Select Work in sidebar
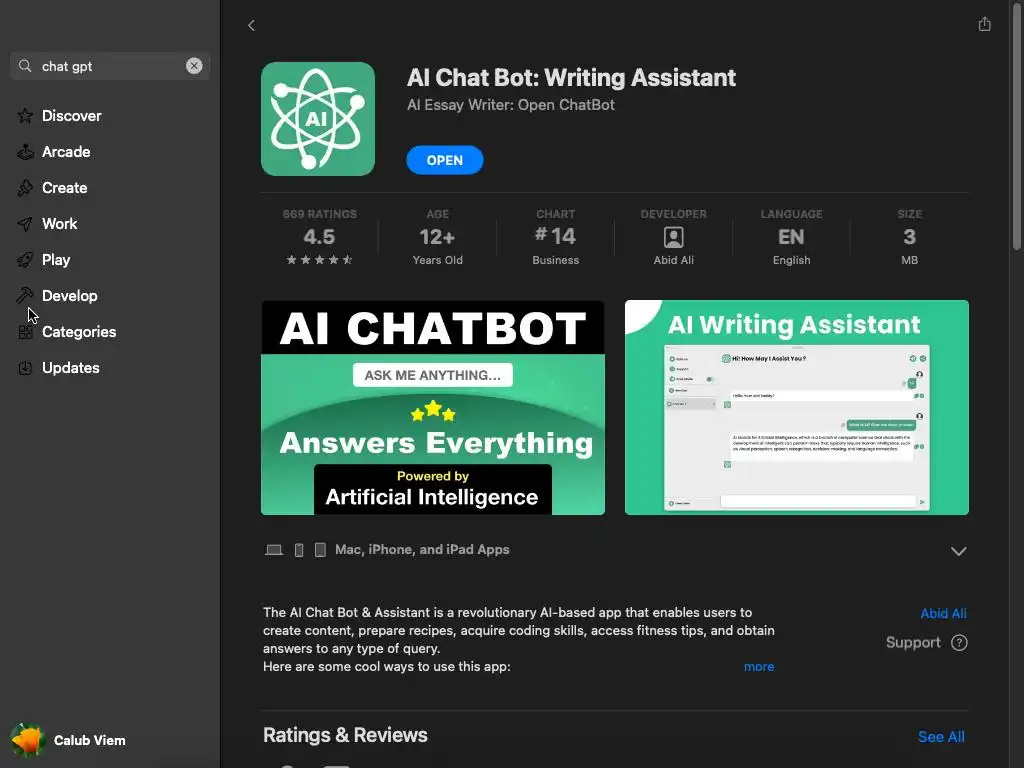Viewport: 1024px width, 768px height. coord(59,224)
